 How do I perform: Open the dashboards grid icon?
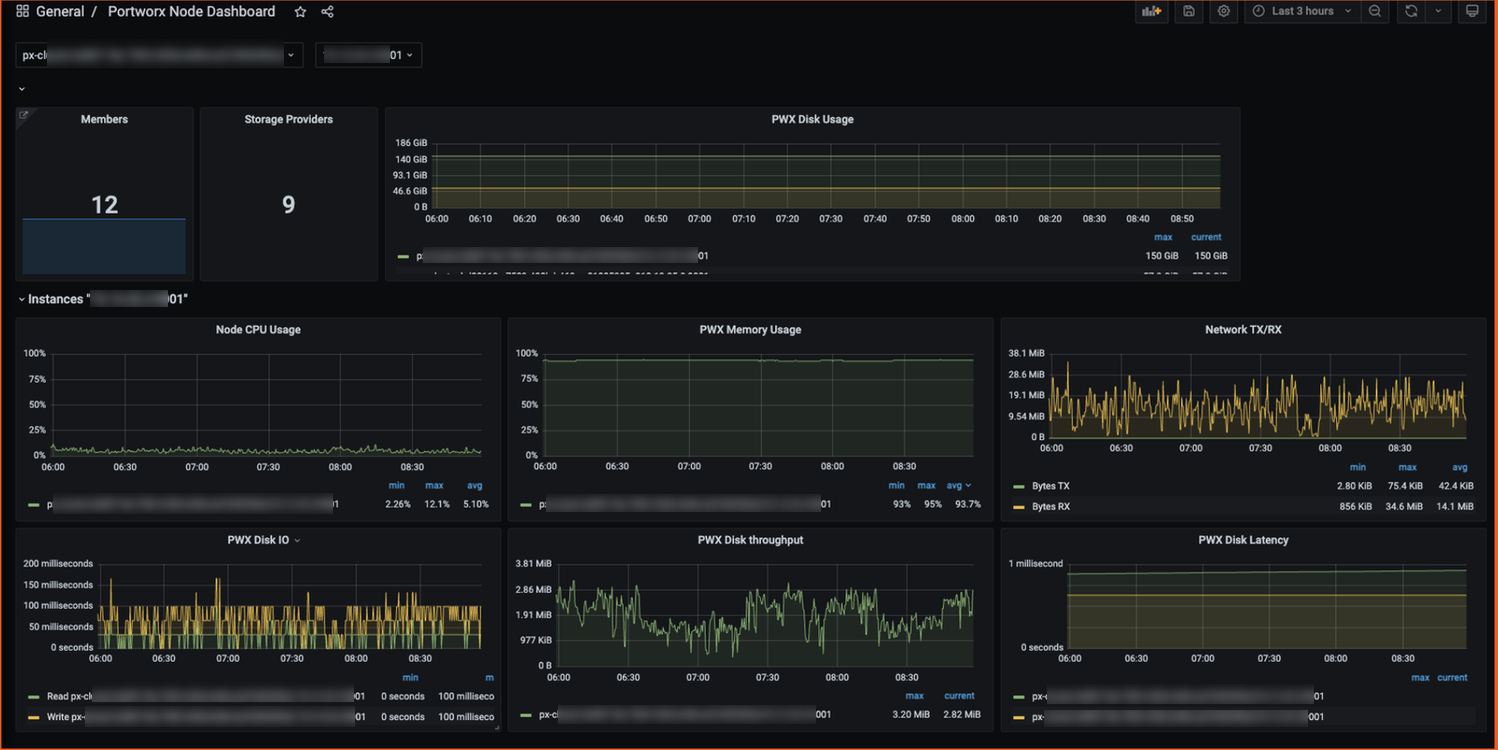[x=22, y=12]
